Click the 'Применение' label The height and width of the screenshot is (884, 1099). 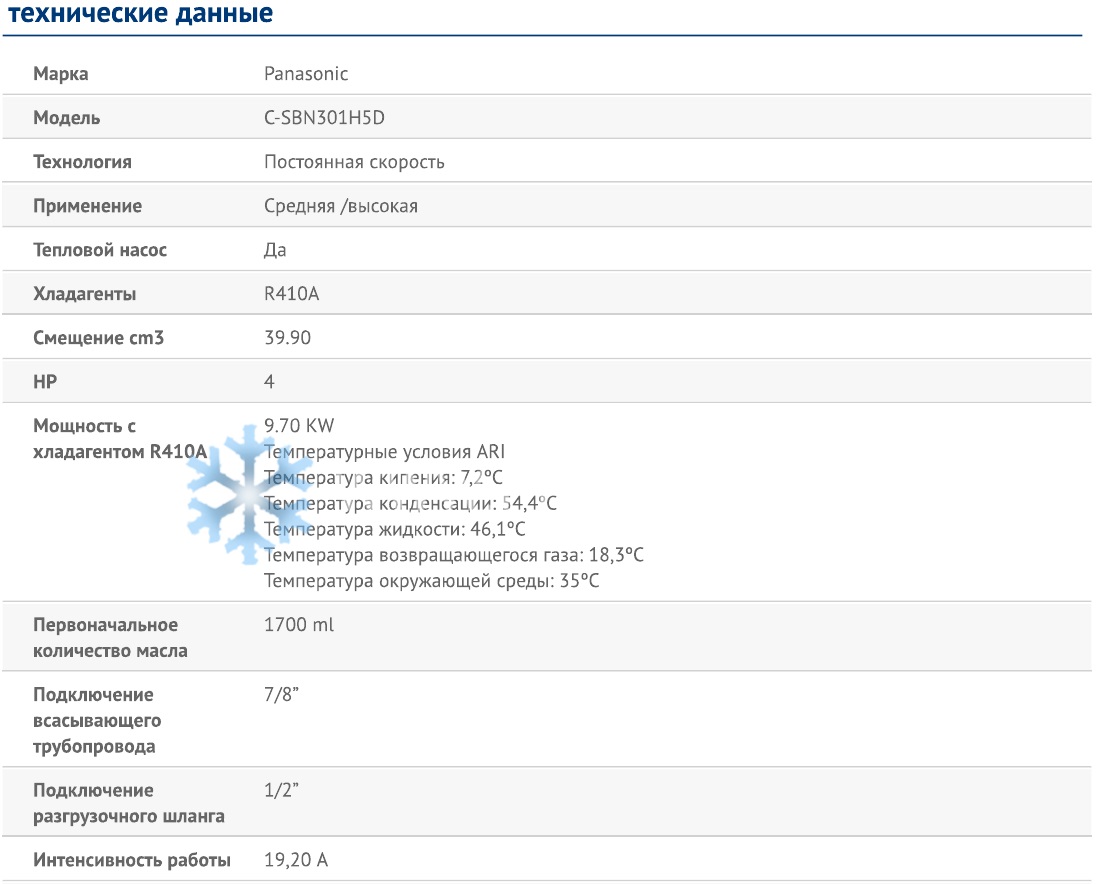coord(88,206)
